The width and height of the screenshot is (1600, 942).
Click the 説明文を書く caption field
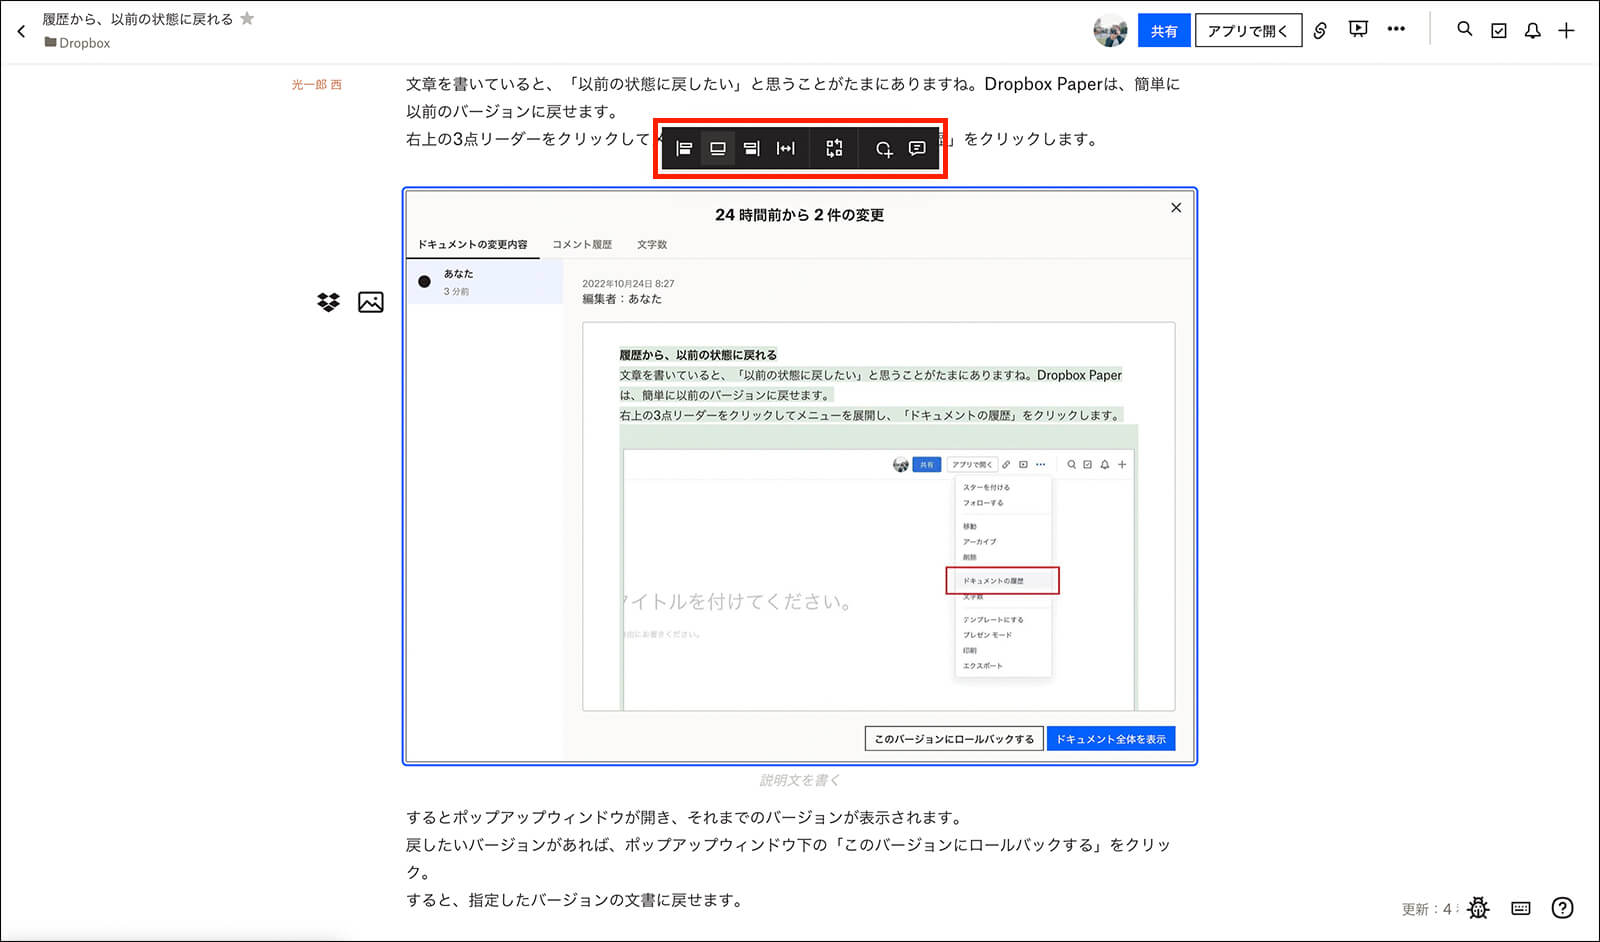coord(800,781)
